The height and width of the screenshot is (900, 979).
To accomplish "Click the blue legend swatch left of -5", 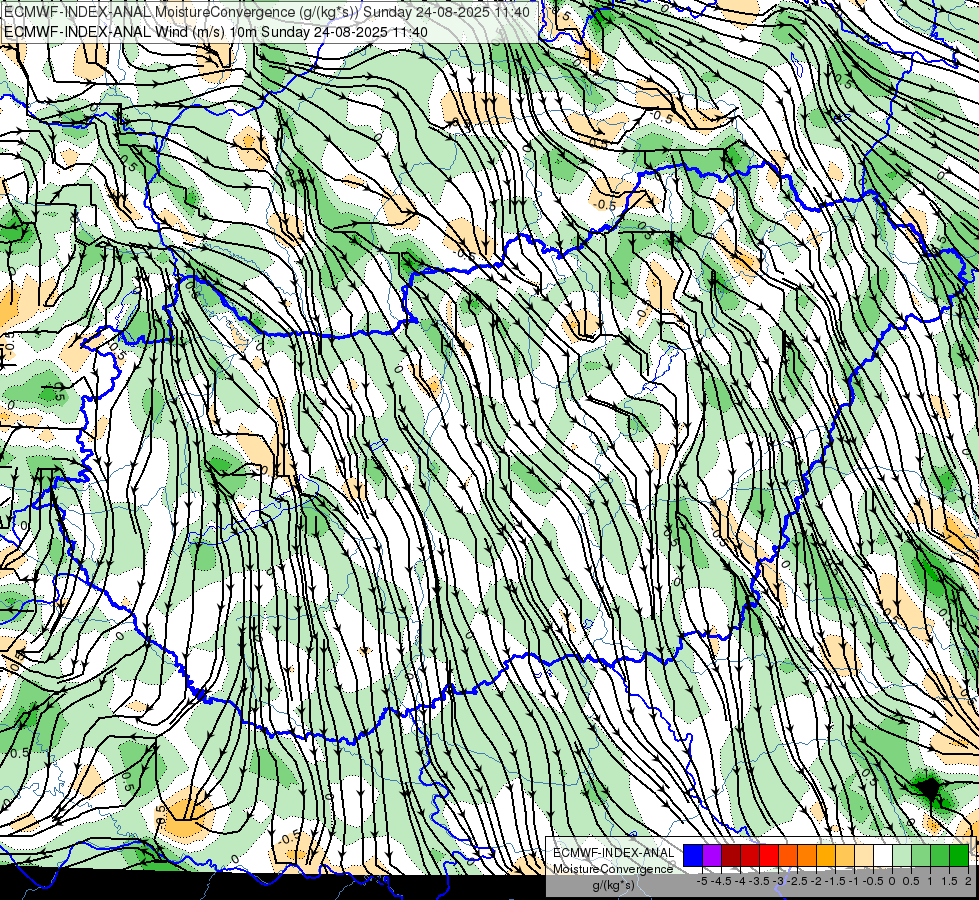I will pos(693,855).
